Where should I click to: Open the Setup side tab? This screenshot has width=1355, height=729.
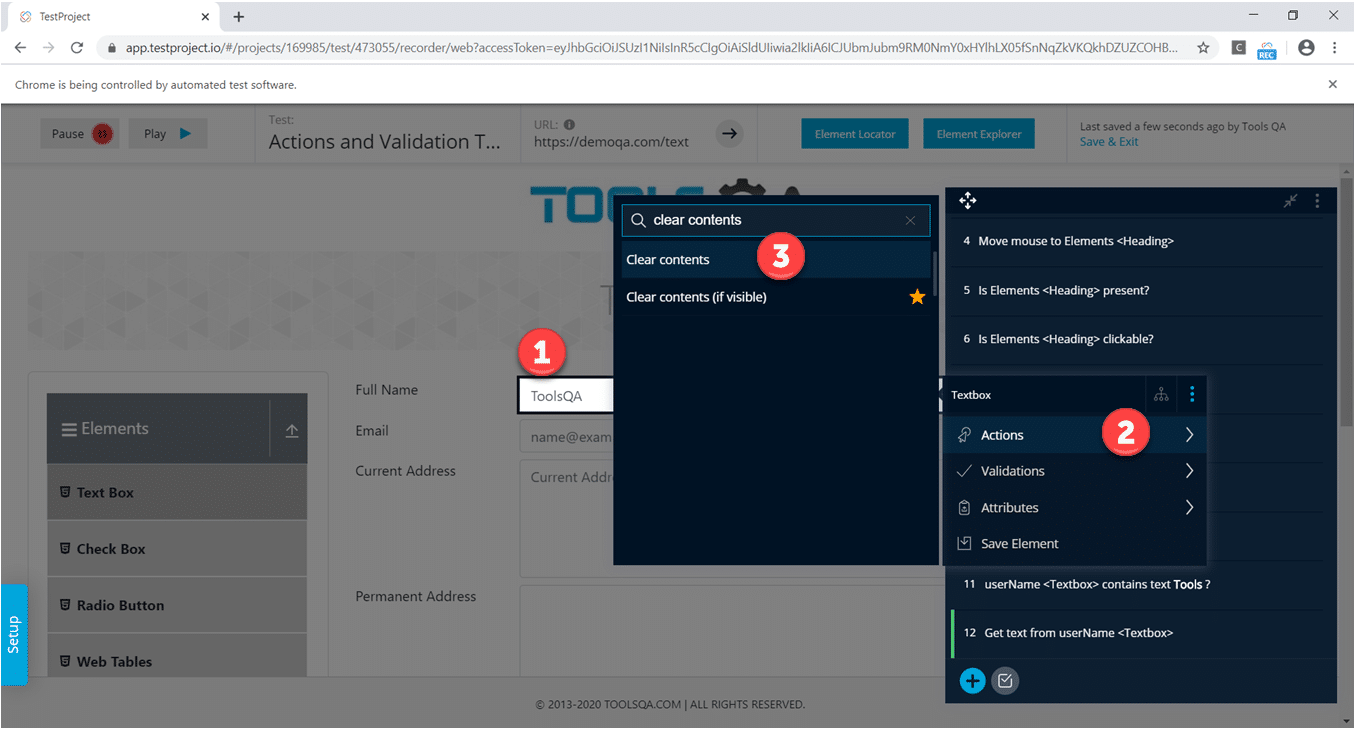click(14, 634)
